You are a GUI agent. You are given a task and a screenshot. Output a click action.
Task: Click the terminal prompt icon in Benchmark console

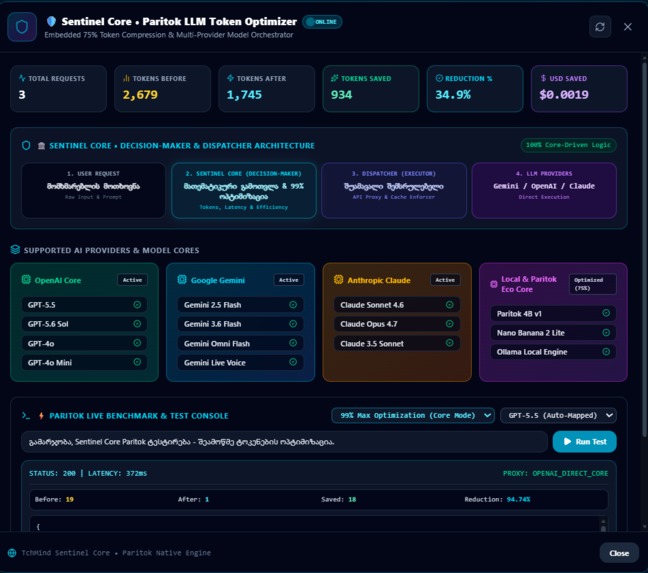coord(26,416)
